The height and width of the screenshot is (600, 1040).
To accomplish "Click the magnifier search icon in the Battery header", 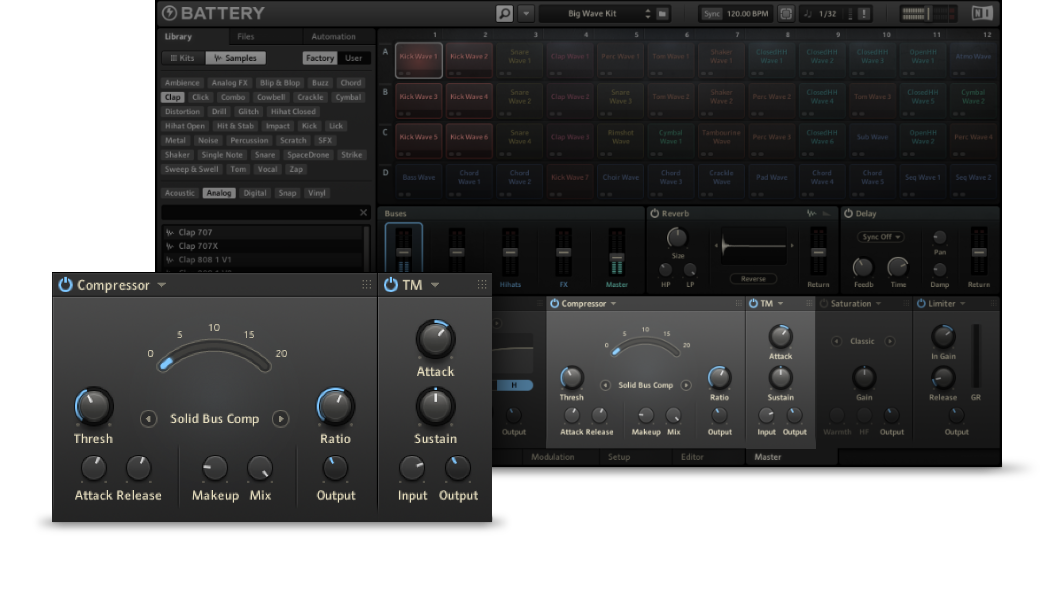I will tap(504, 13).
